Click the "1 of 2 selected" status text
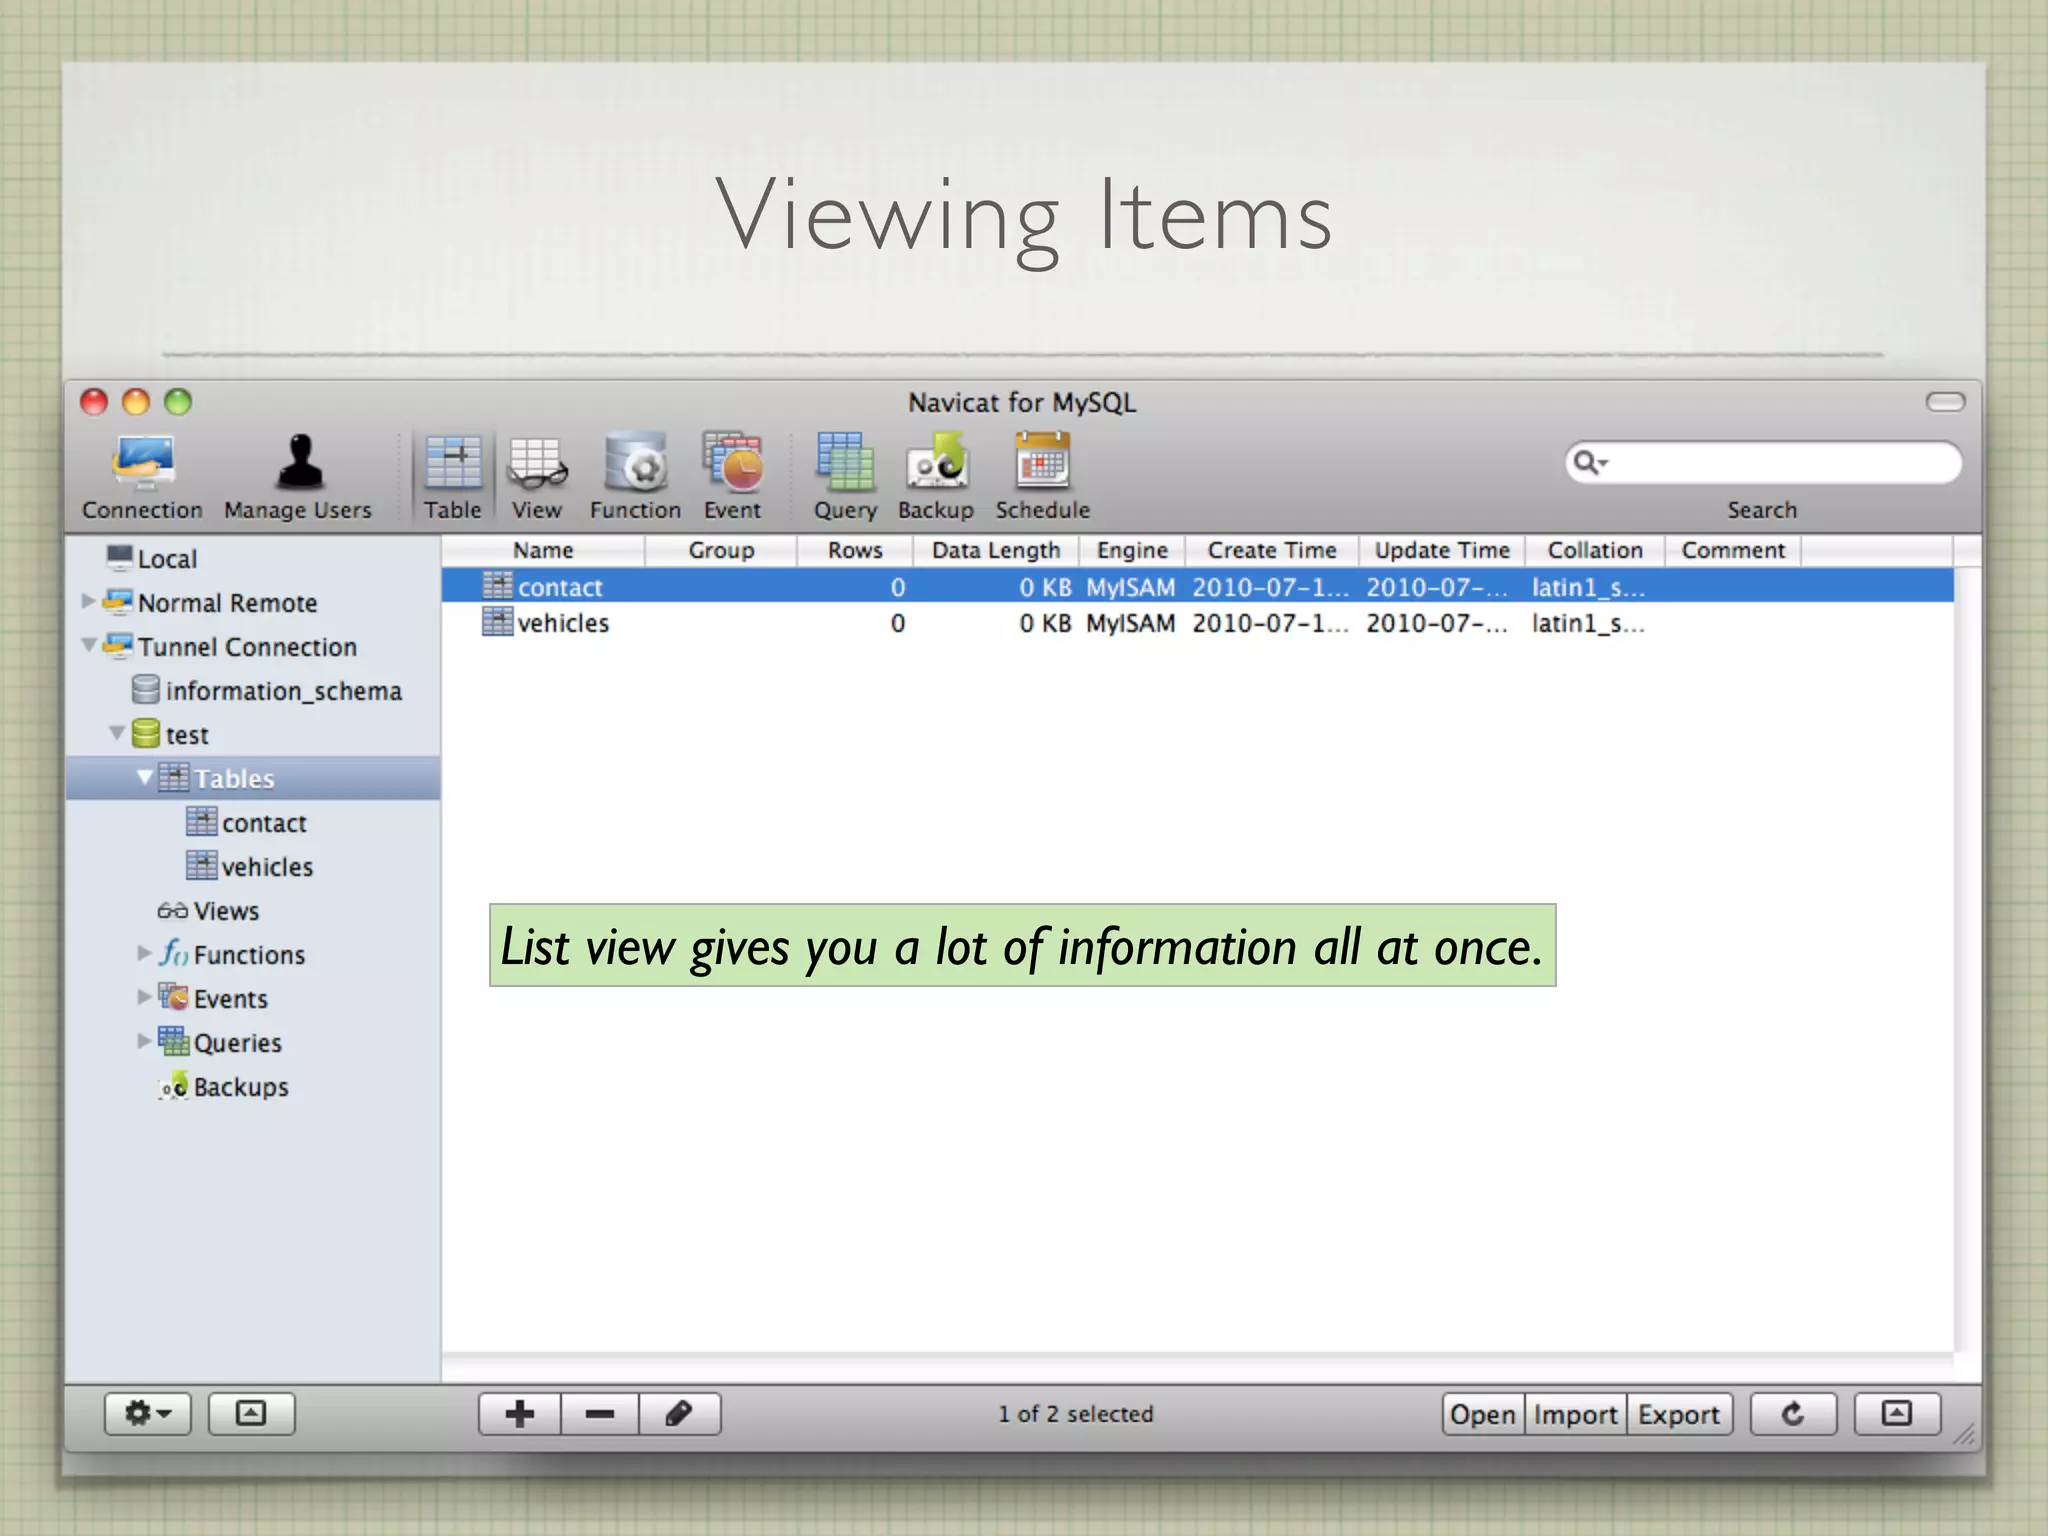This screenshot has height=1536, width=2048. click(x=1075, y=1413)
